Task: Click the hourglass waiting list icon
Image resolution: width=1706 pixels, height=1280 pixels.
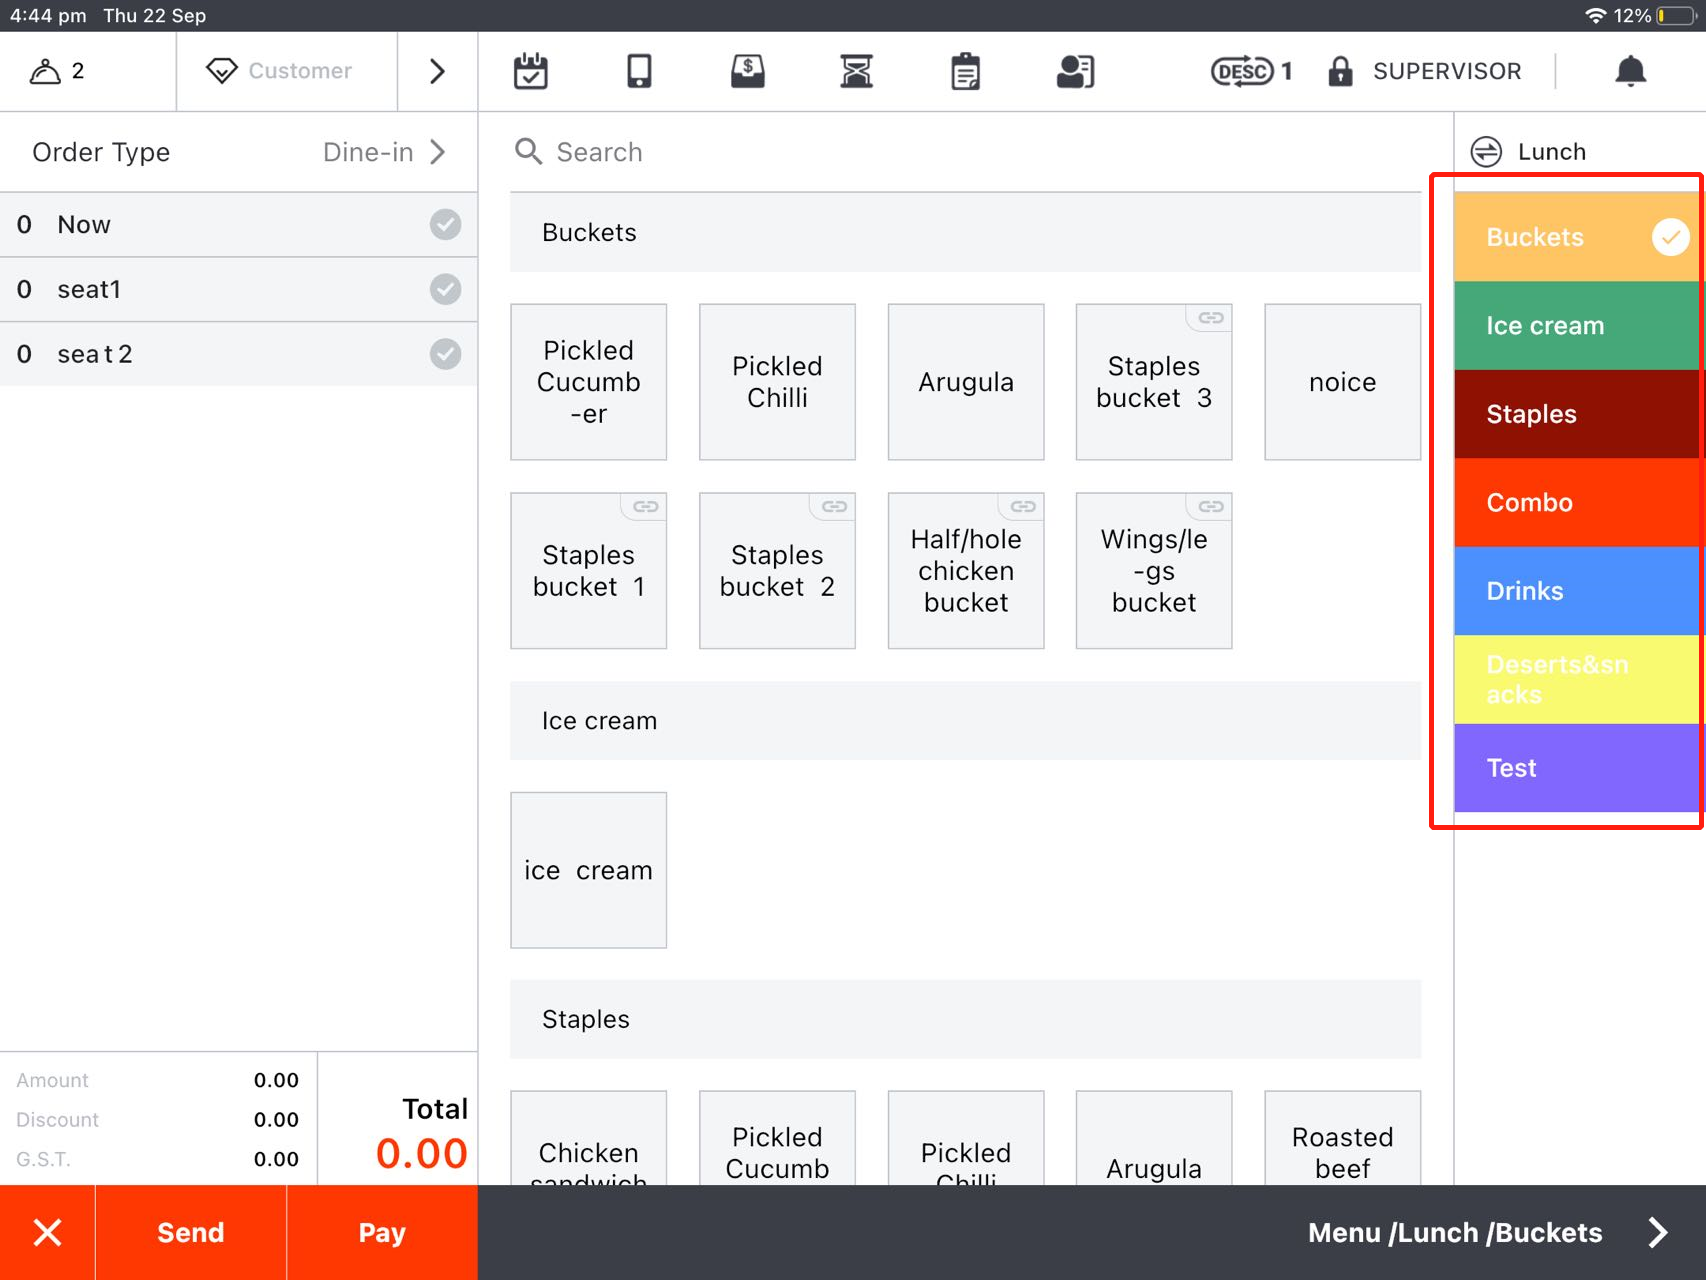Action: pyautogui.click(x=856, y=71)
